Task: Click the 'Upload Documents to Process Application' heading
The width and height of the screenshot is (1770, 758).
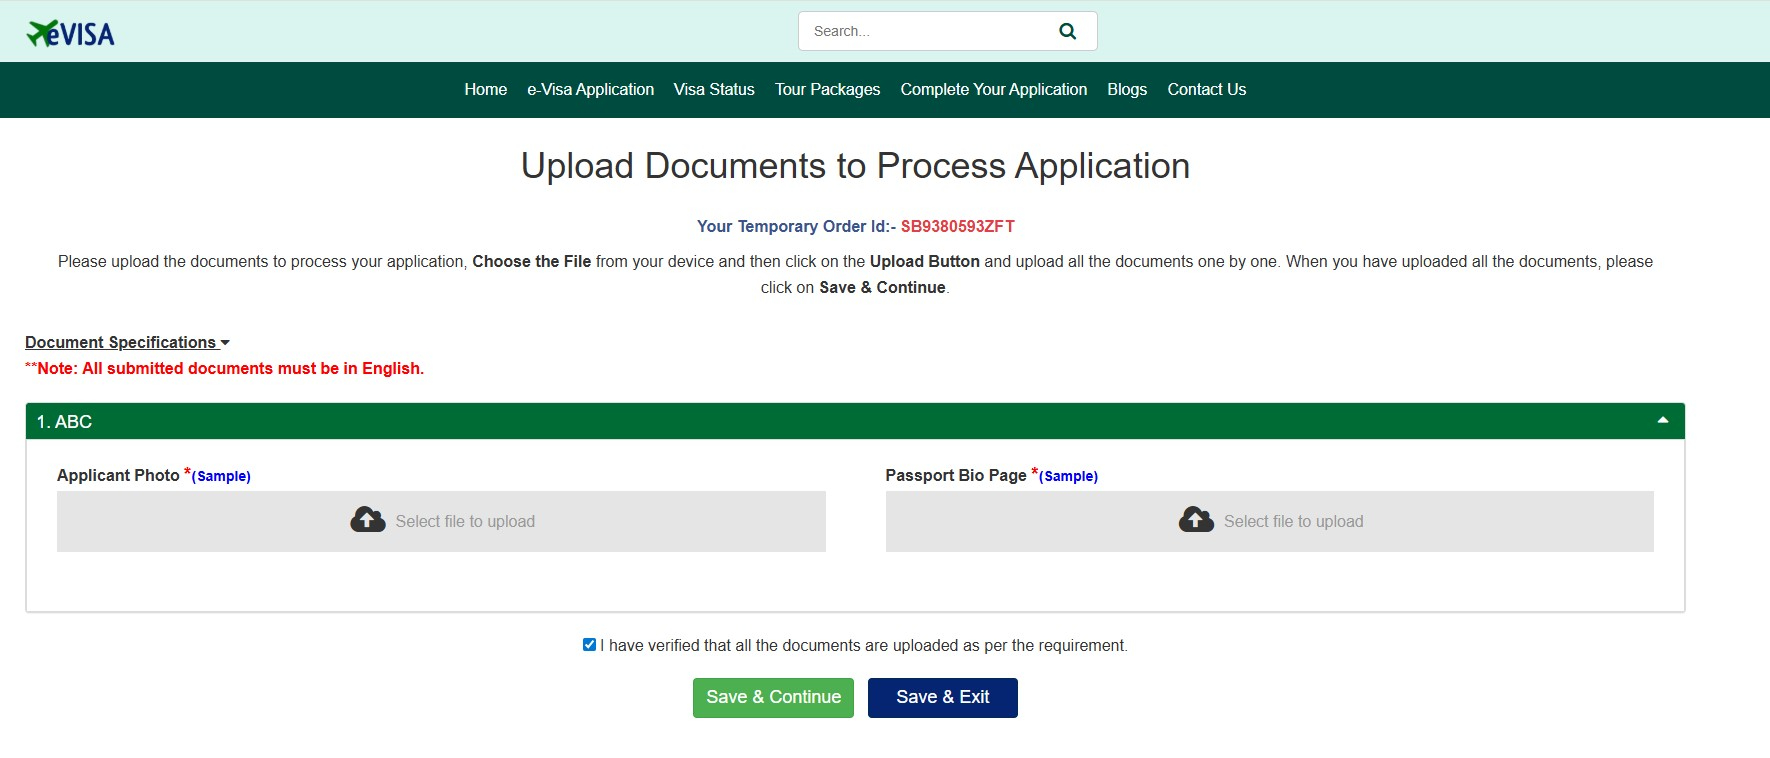Action: pos(855,166)
